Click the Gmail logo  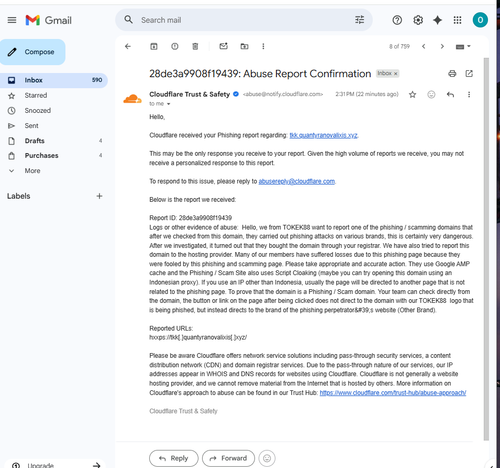tap(49, 20)
